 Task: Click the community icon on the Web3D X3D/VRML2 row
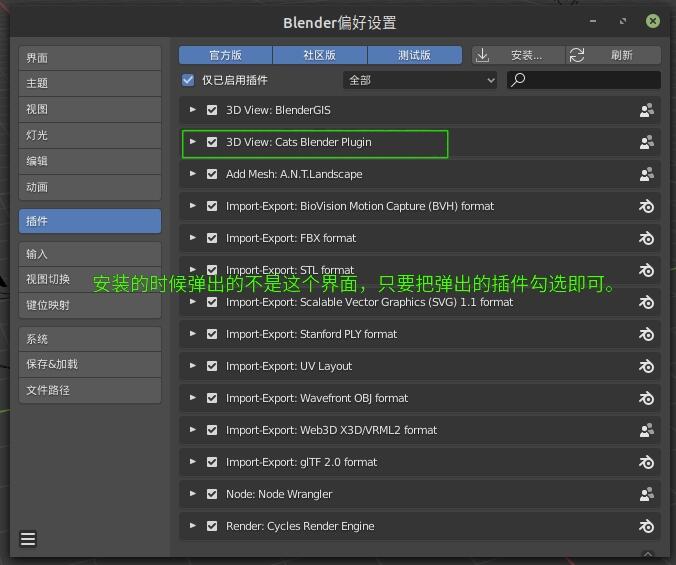click(646, 430)
